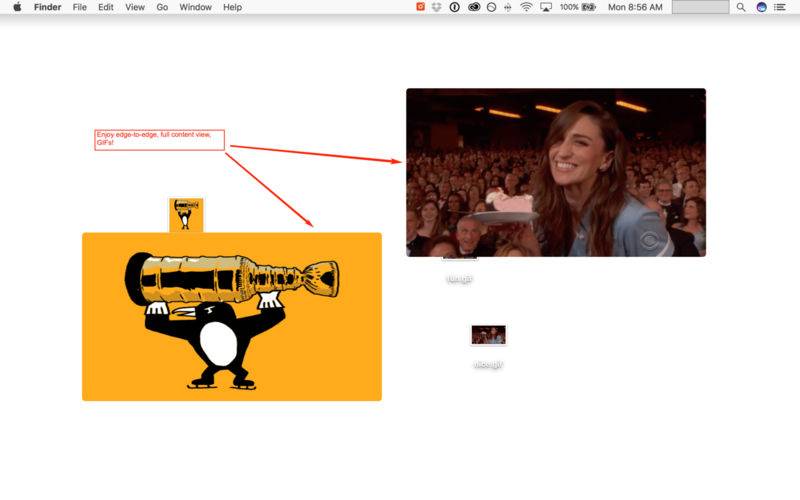
Task: Activate Siri from the menu bar
Action: click(x=761, y=7)
